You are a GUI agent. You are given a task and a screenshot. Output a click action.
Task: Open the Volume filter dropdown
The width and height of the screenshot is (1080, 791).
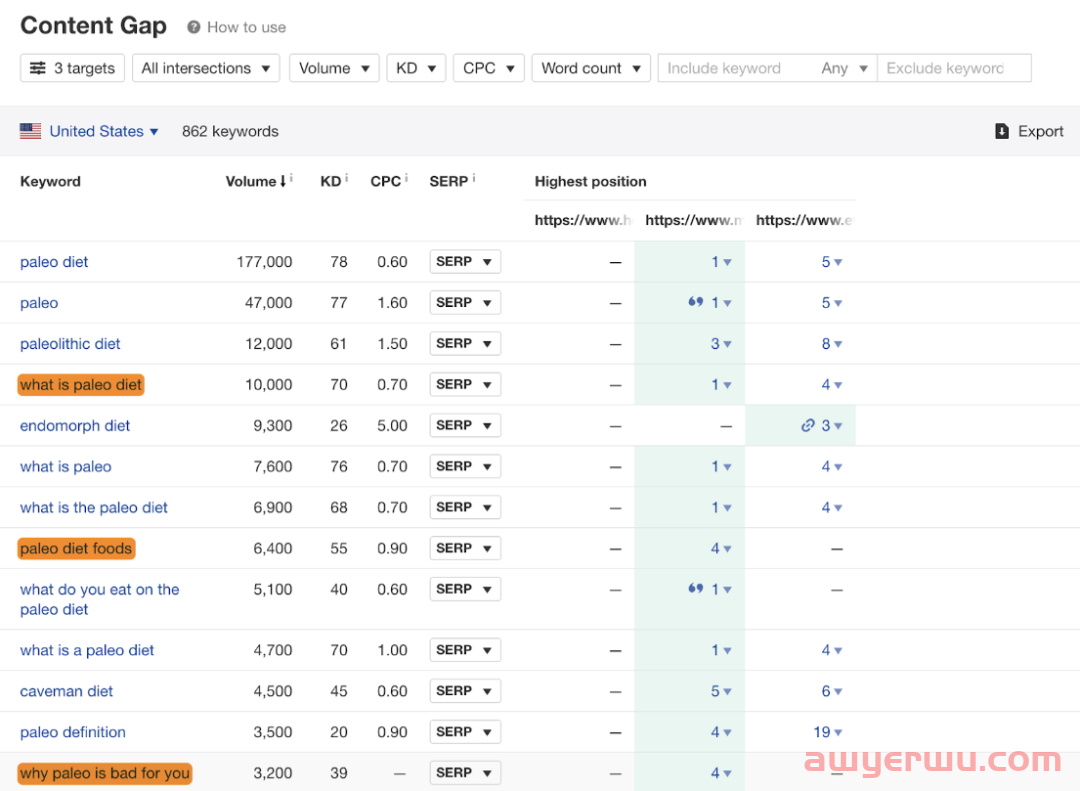334,68
